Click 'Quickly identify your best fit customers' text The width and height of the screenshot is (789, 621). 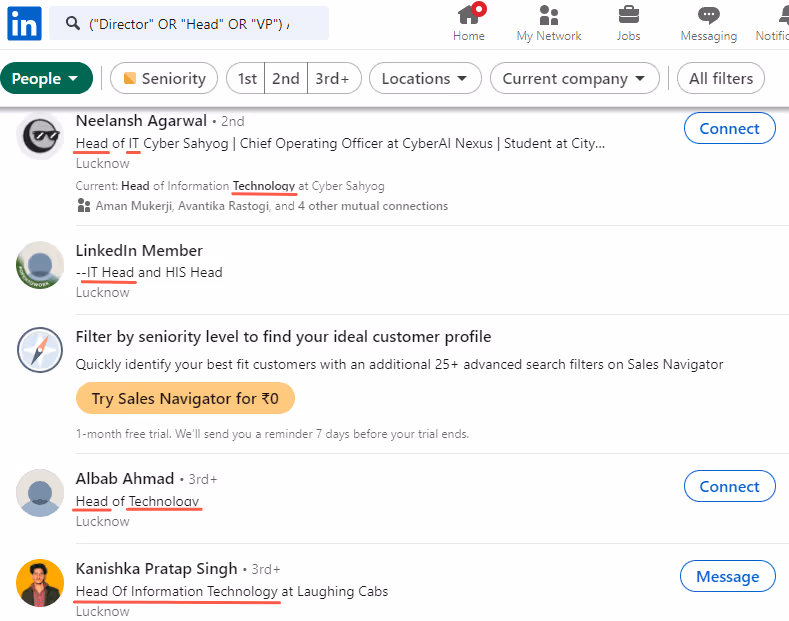coord(400,364)
